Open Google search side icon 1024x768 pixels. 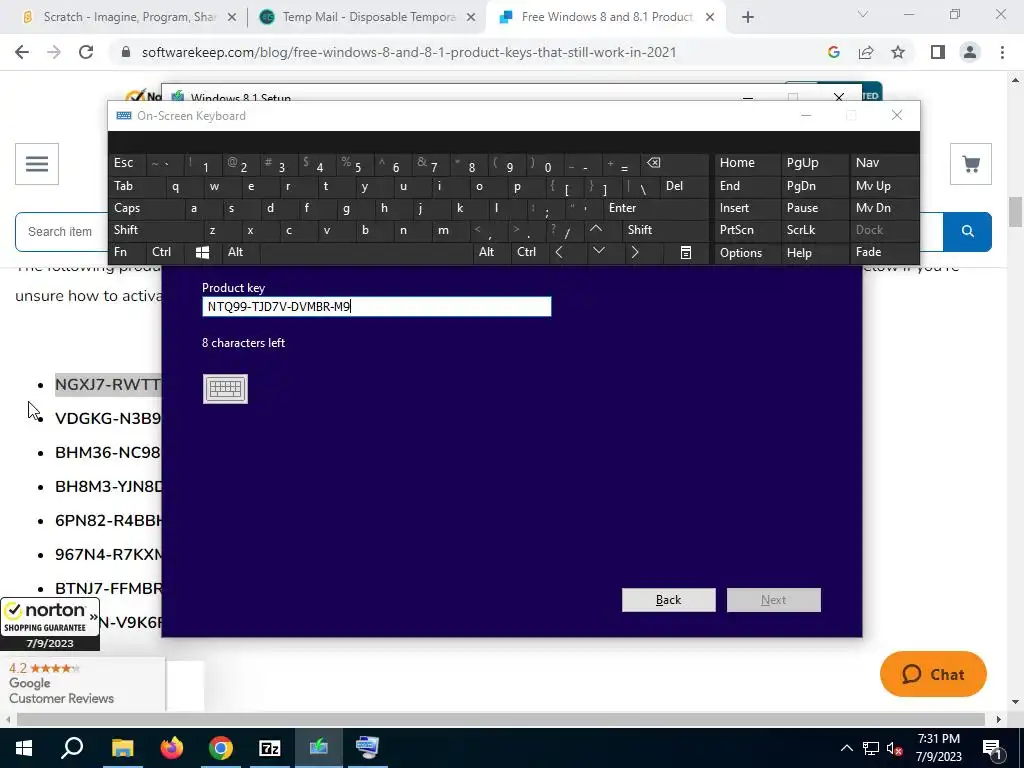tap(833, 52)
